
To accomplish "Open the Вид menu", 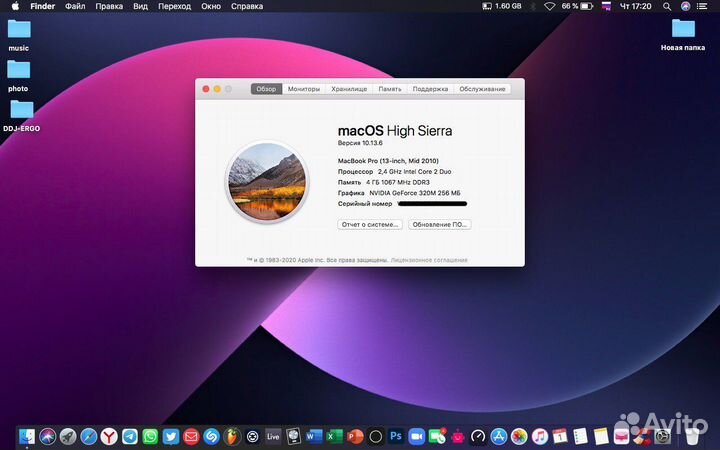I will pos(141,6).
